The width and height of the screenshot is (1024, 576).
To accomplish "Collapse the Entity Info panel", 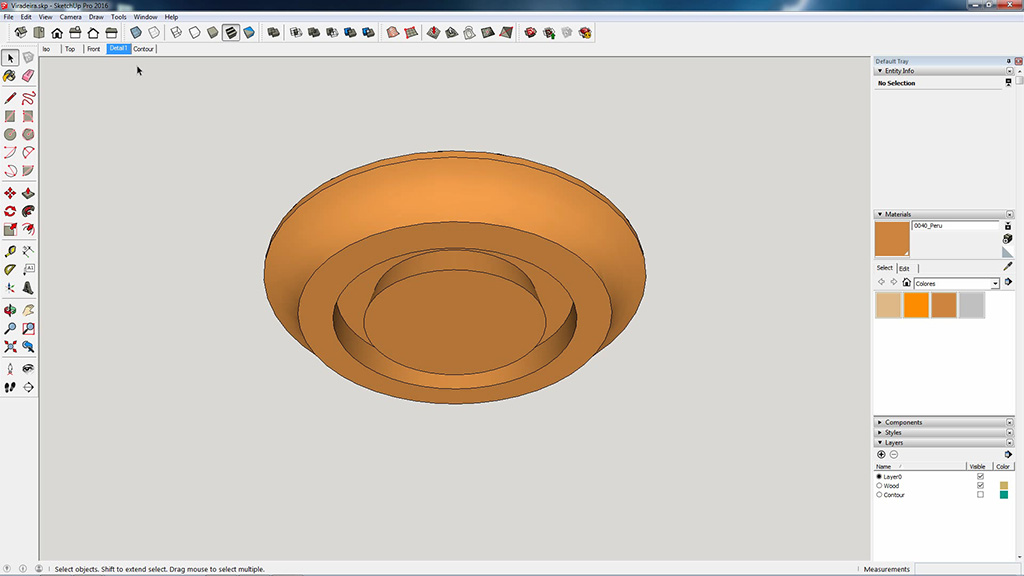I will [x=880, y=71].
